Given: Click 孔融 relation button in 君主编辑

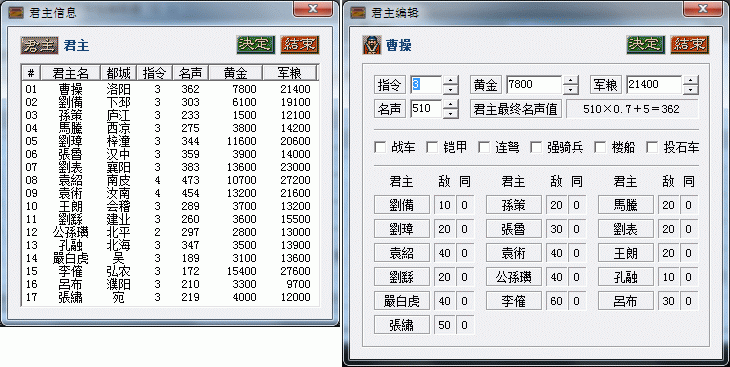Looking at the screenshot, I should point(626,278).
